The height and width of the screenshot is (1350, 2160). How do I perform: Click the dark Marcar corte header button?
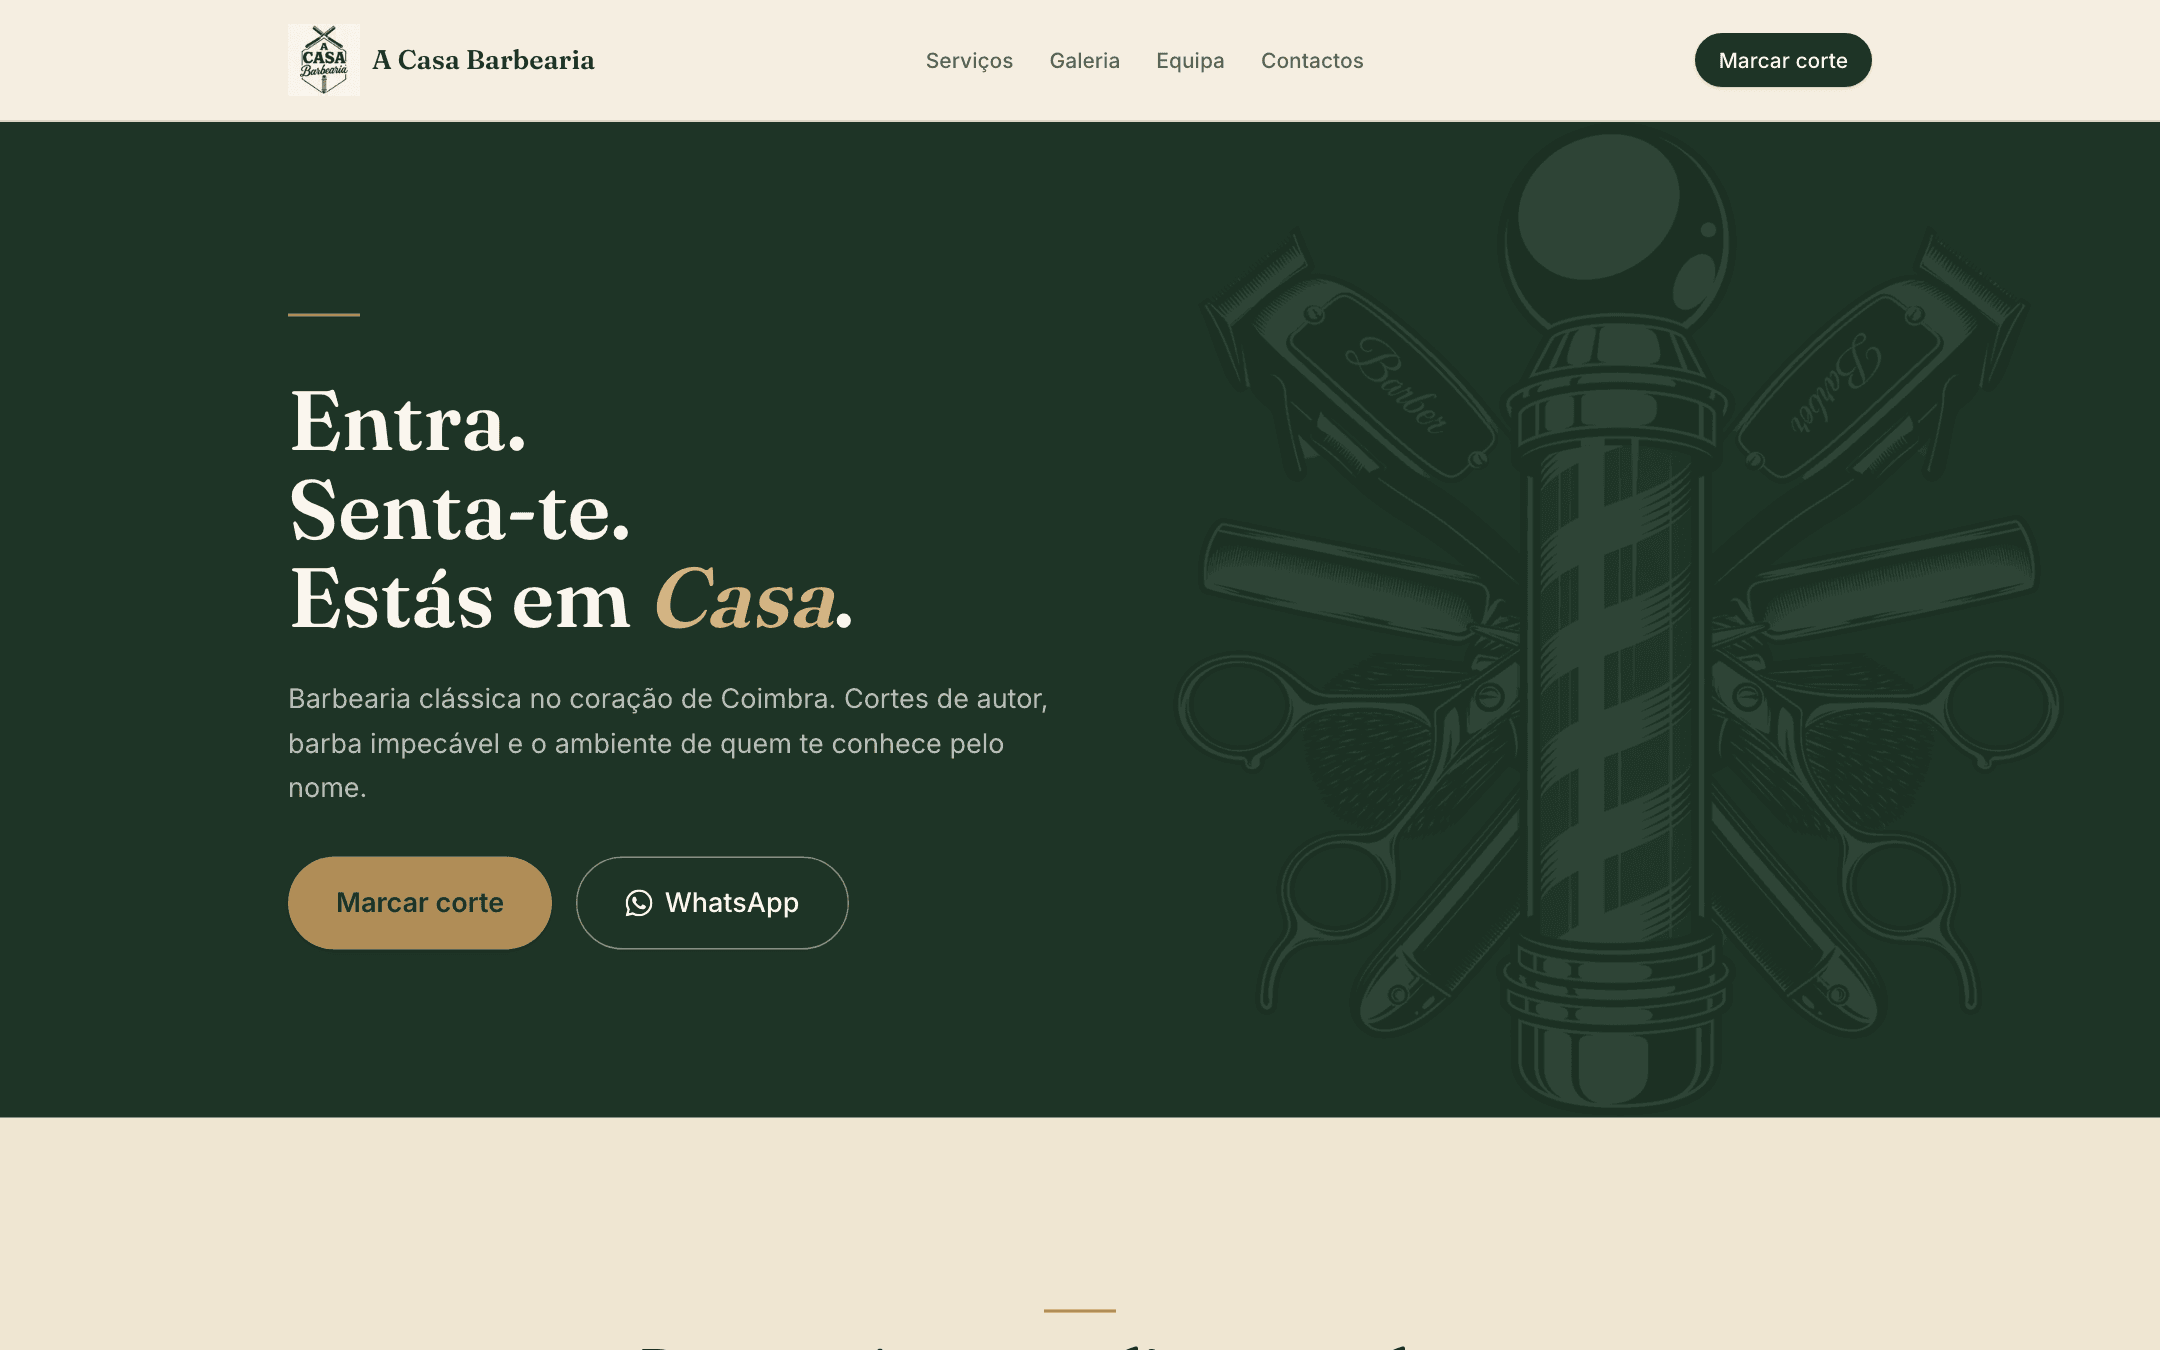point(1783,60)
